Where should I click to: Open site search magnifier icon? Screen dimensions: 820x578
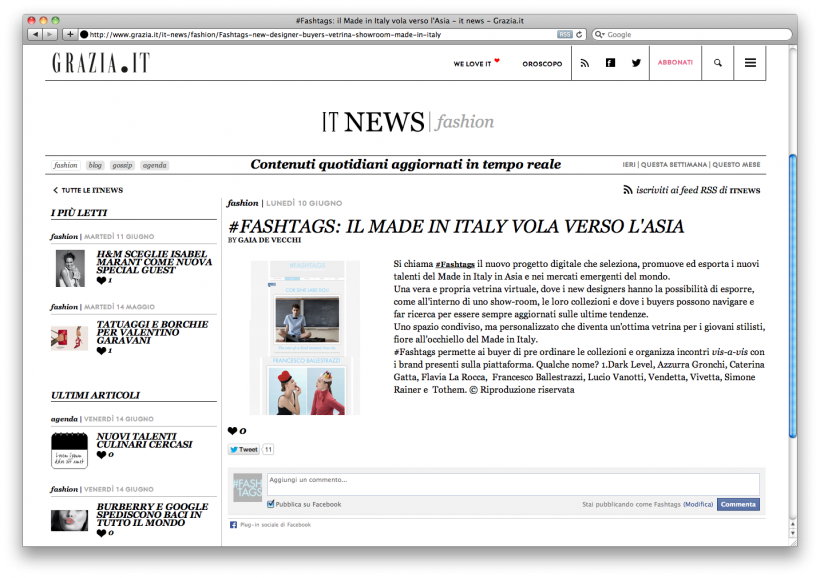(718, 63)
